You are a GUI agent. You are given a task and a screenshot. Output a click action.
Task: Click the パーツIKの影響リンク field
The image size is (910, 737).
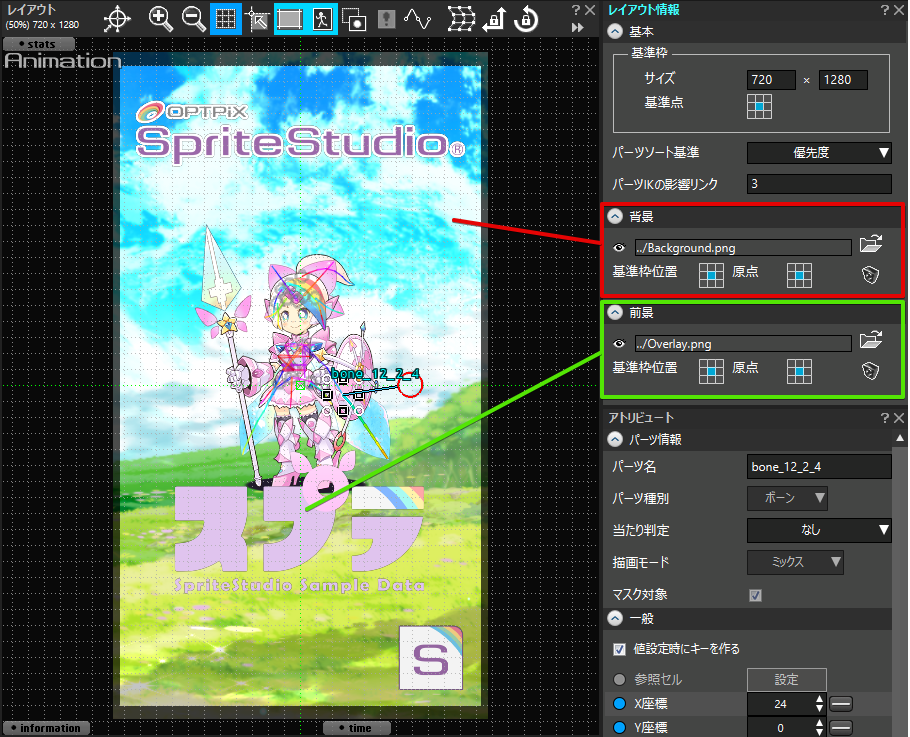point(819,184)
